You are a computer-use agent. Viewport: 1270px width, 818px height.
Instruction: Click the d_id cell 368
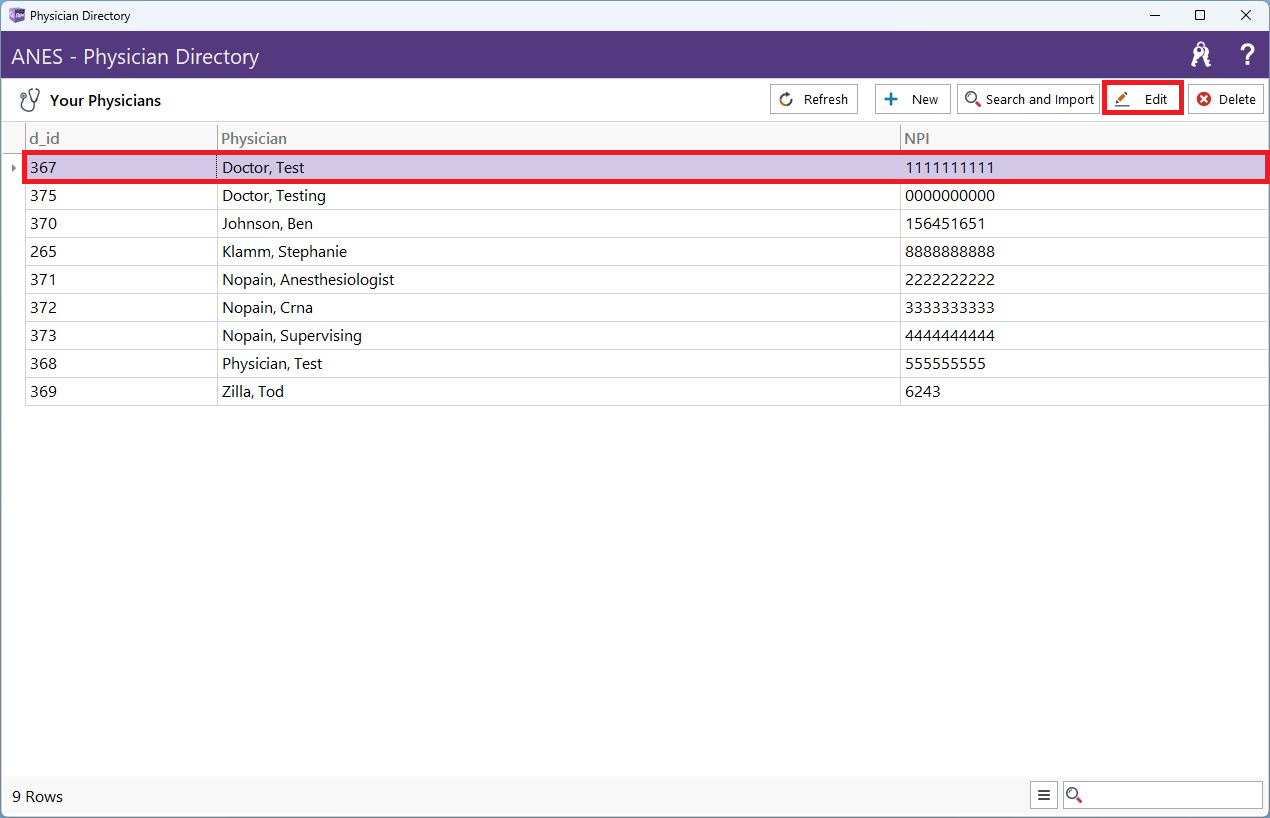pos(121,364)
